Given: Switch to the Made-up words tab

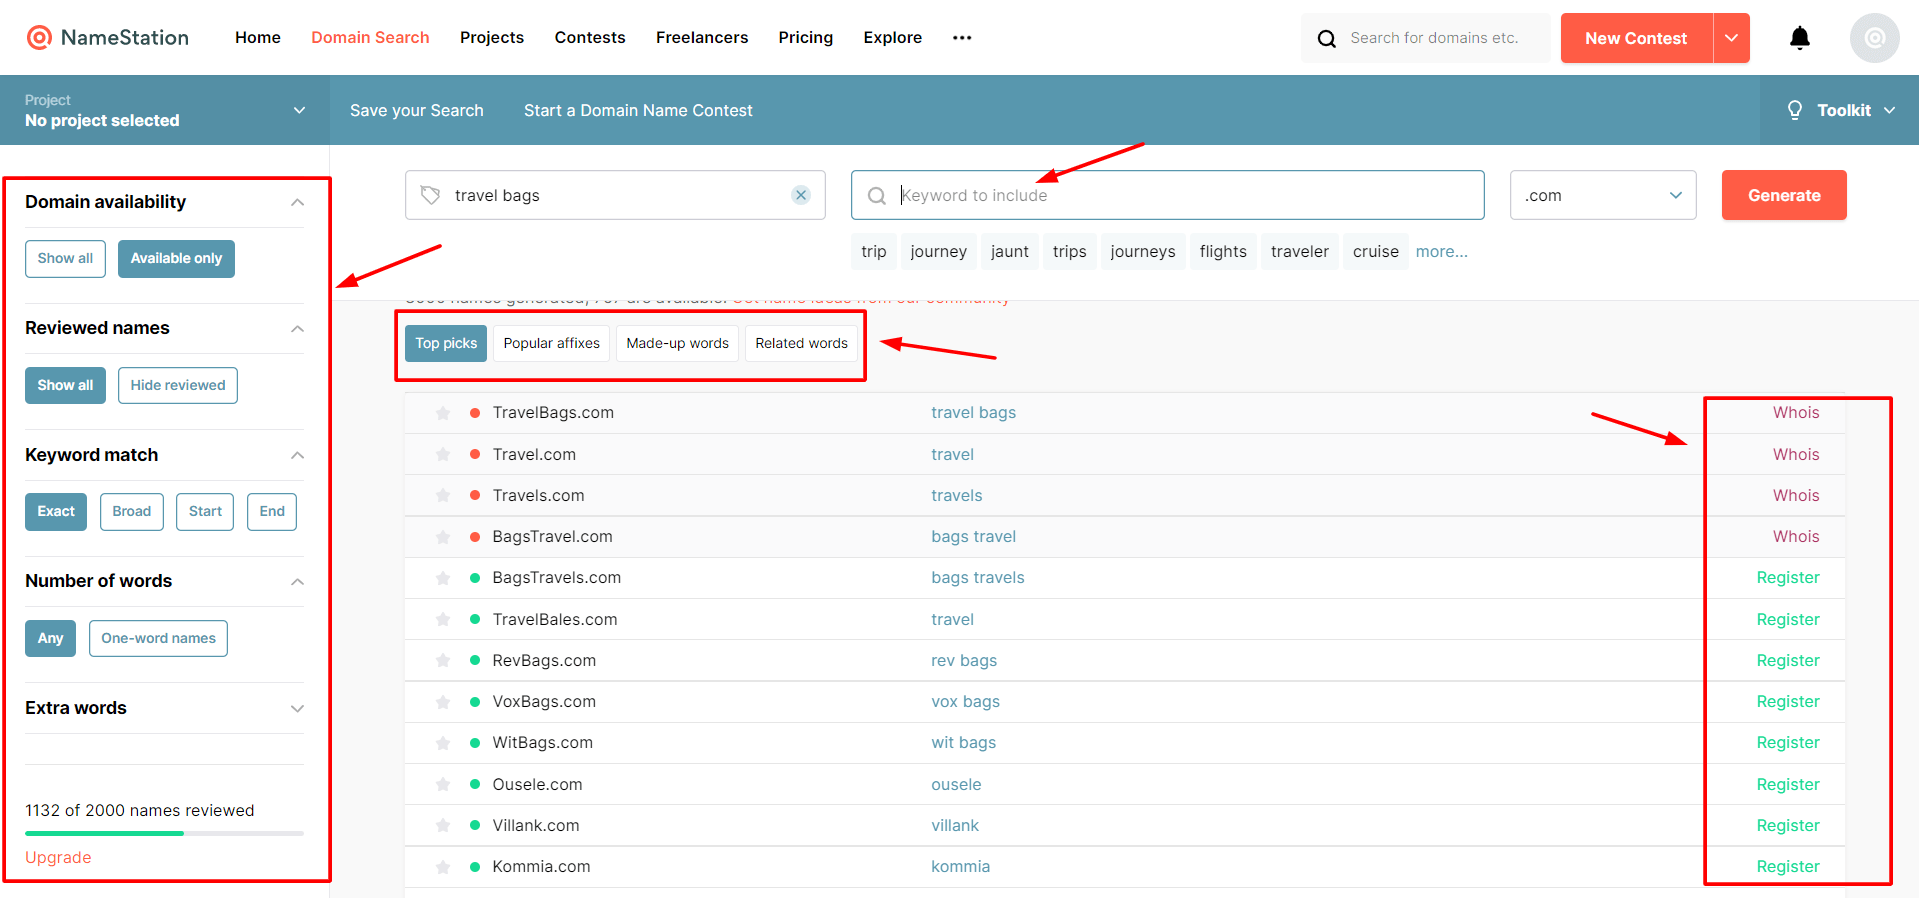Looking at the screenshot, I should point(677,343).
